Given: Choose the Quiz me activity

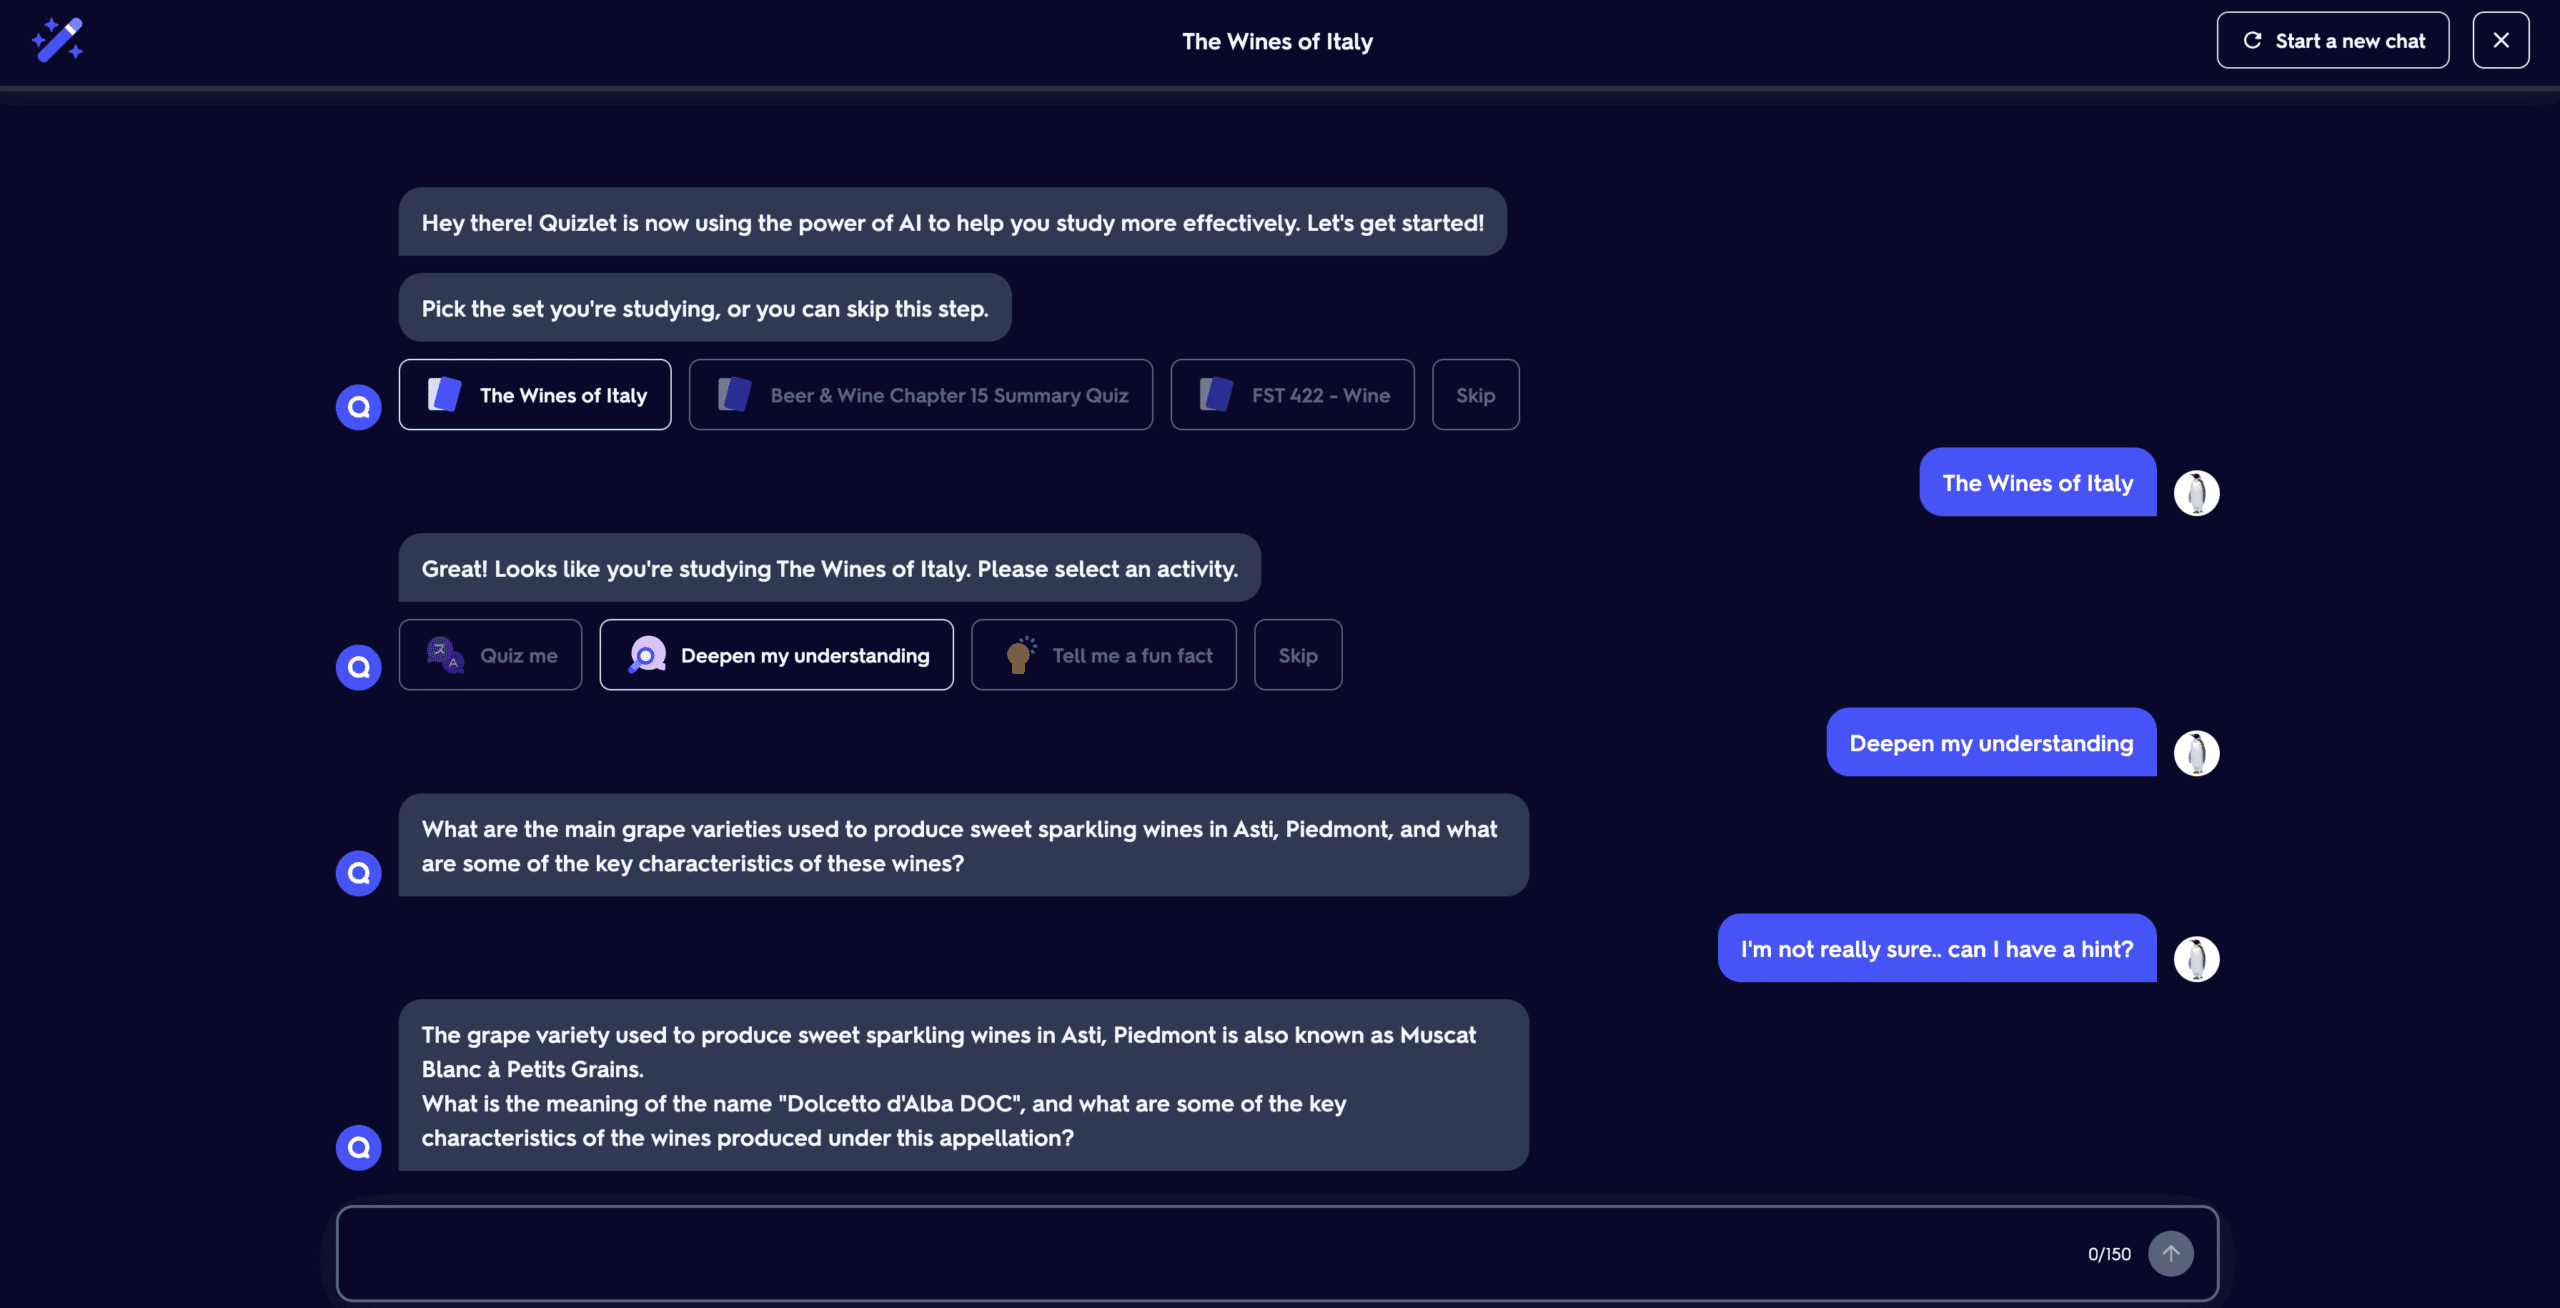Looking at the screenshot, I should pyautogui.click(x=490, y=655).
